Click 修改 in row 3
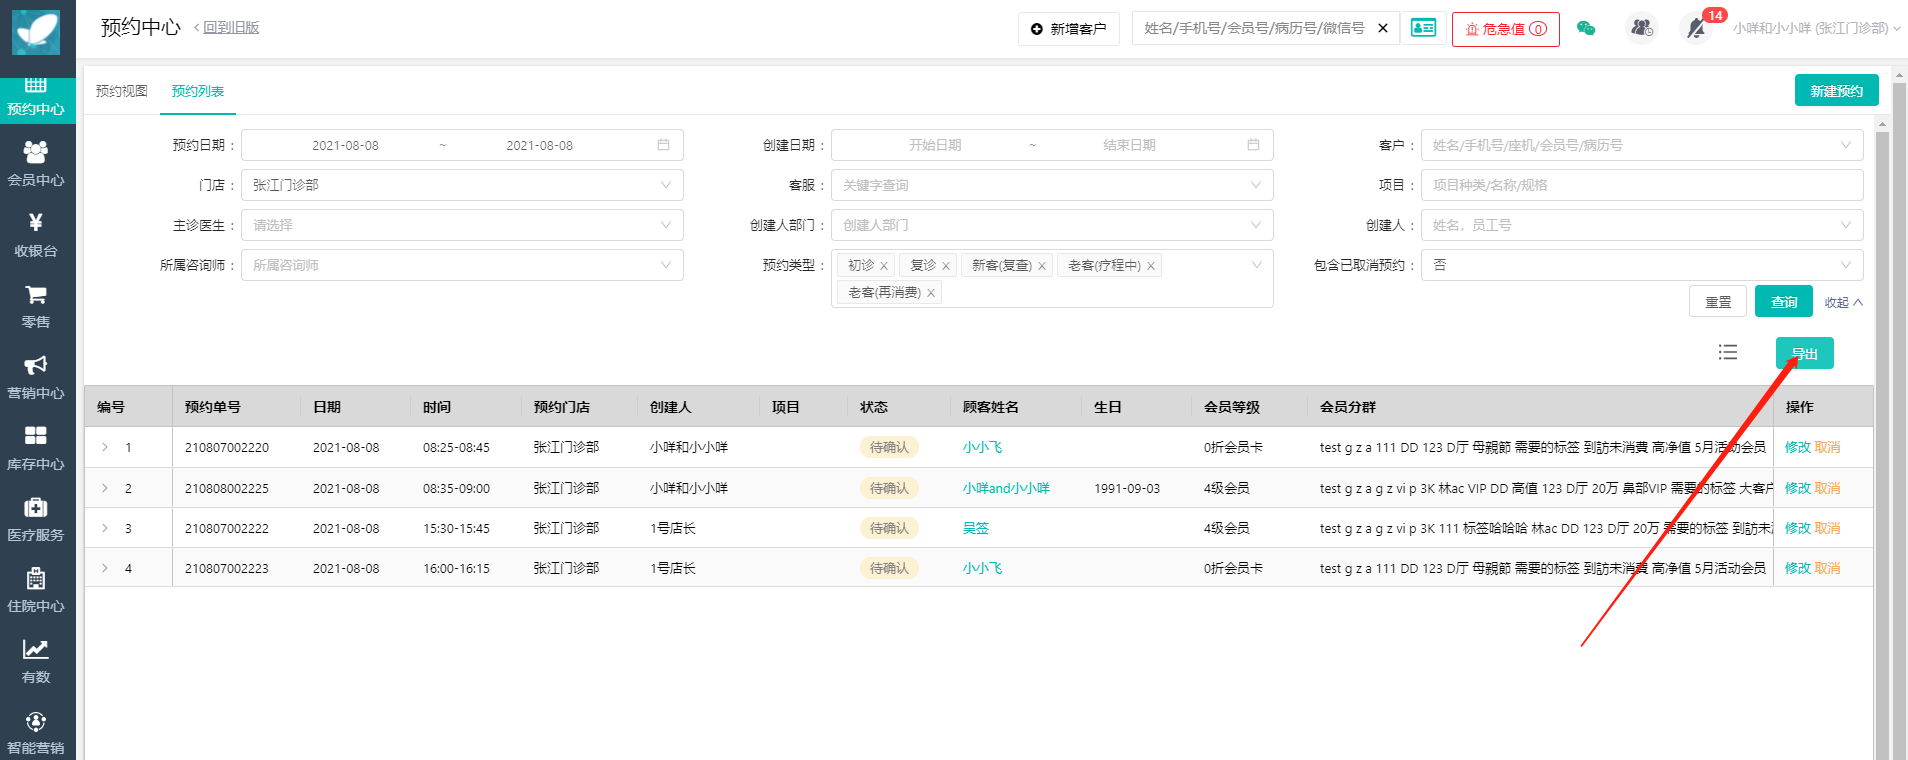Image resolution: width=1908 pixels, height=760 pixels. pyautogui.click(x=1797, y=528)
